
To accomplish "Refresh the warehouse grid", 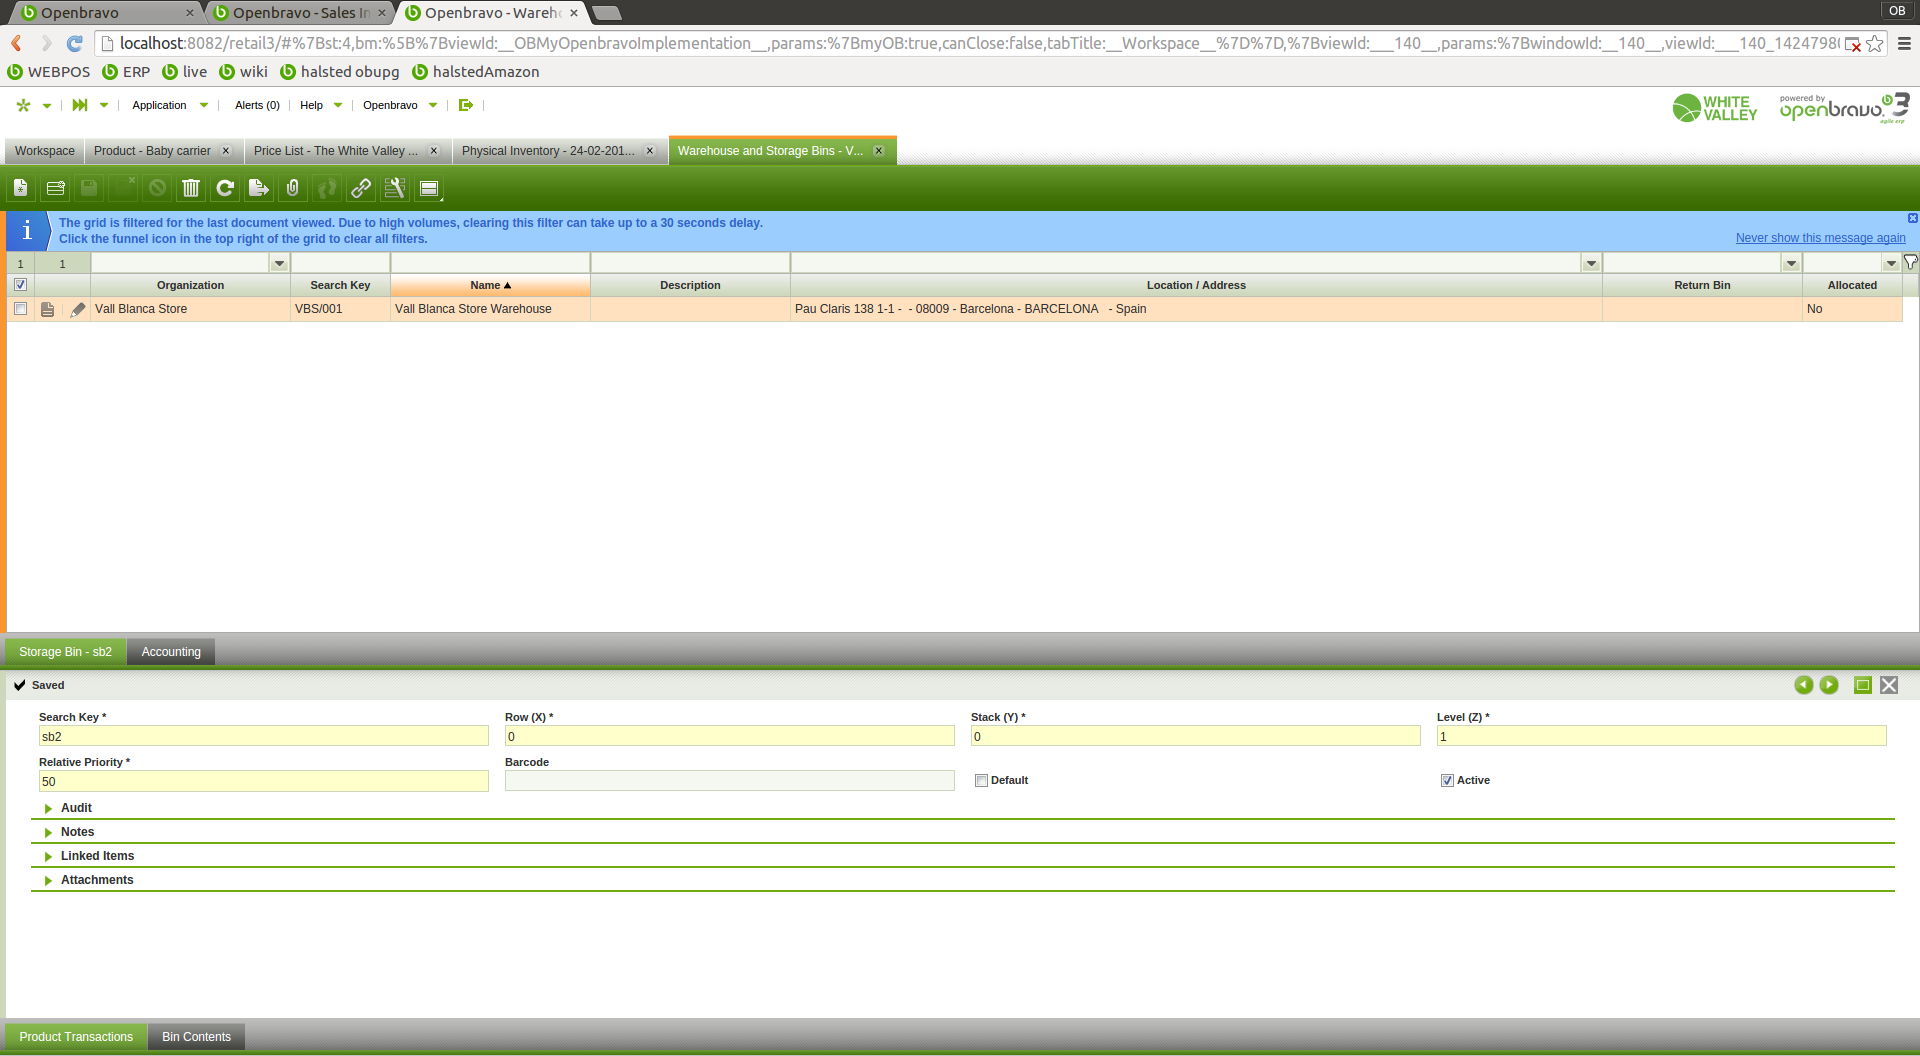I will click(x=225, y=188).
